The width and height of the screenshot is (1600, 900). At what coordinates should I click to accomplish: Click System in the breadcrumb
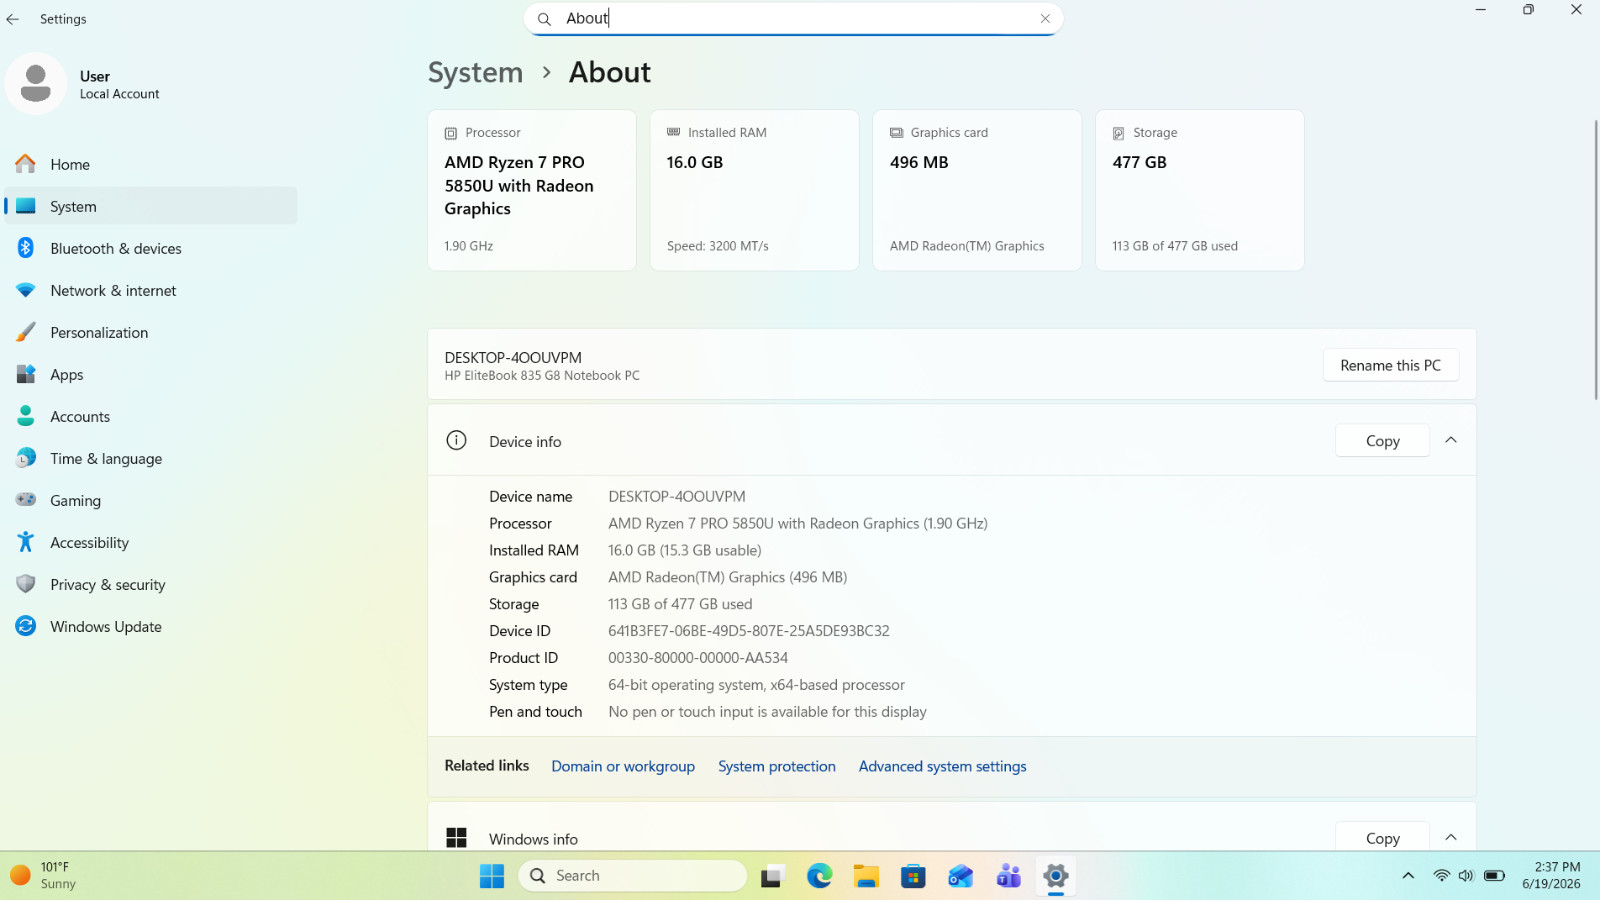point(475,73)
